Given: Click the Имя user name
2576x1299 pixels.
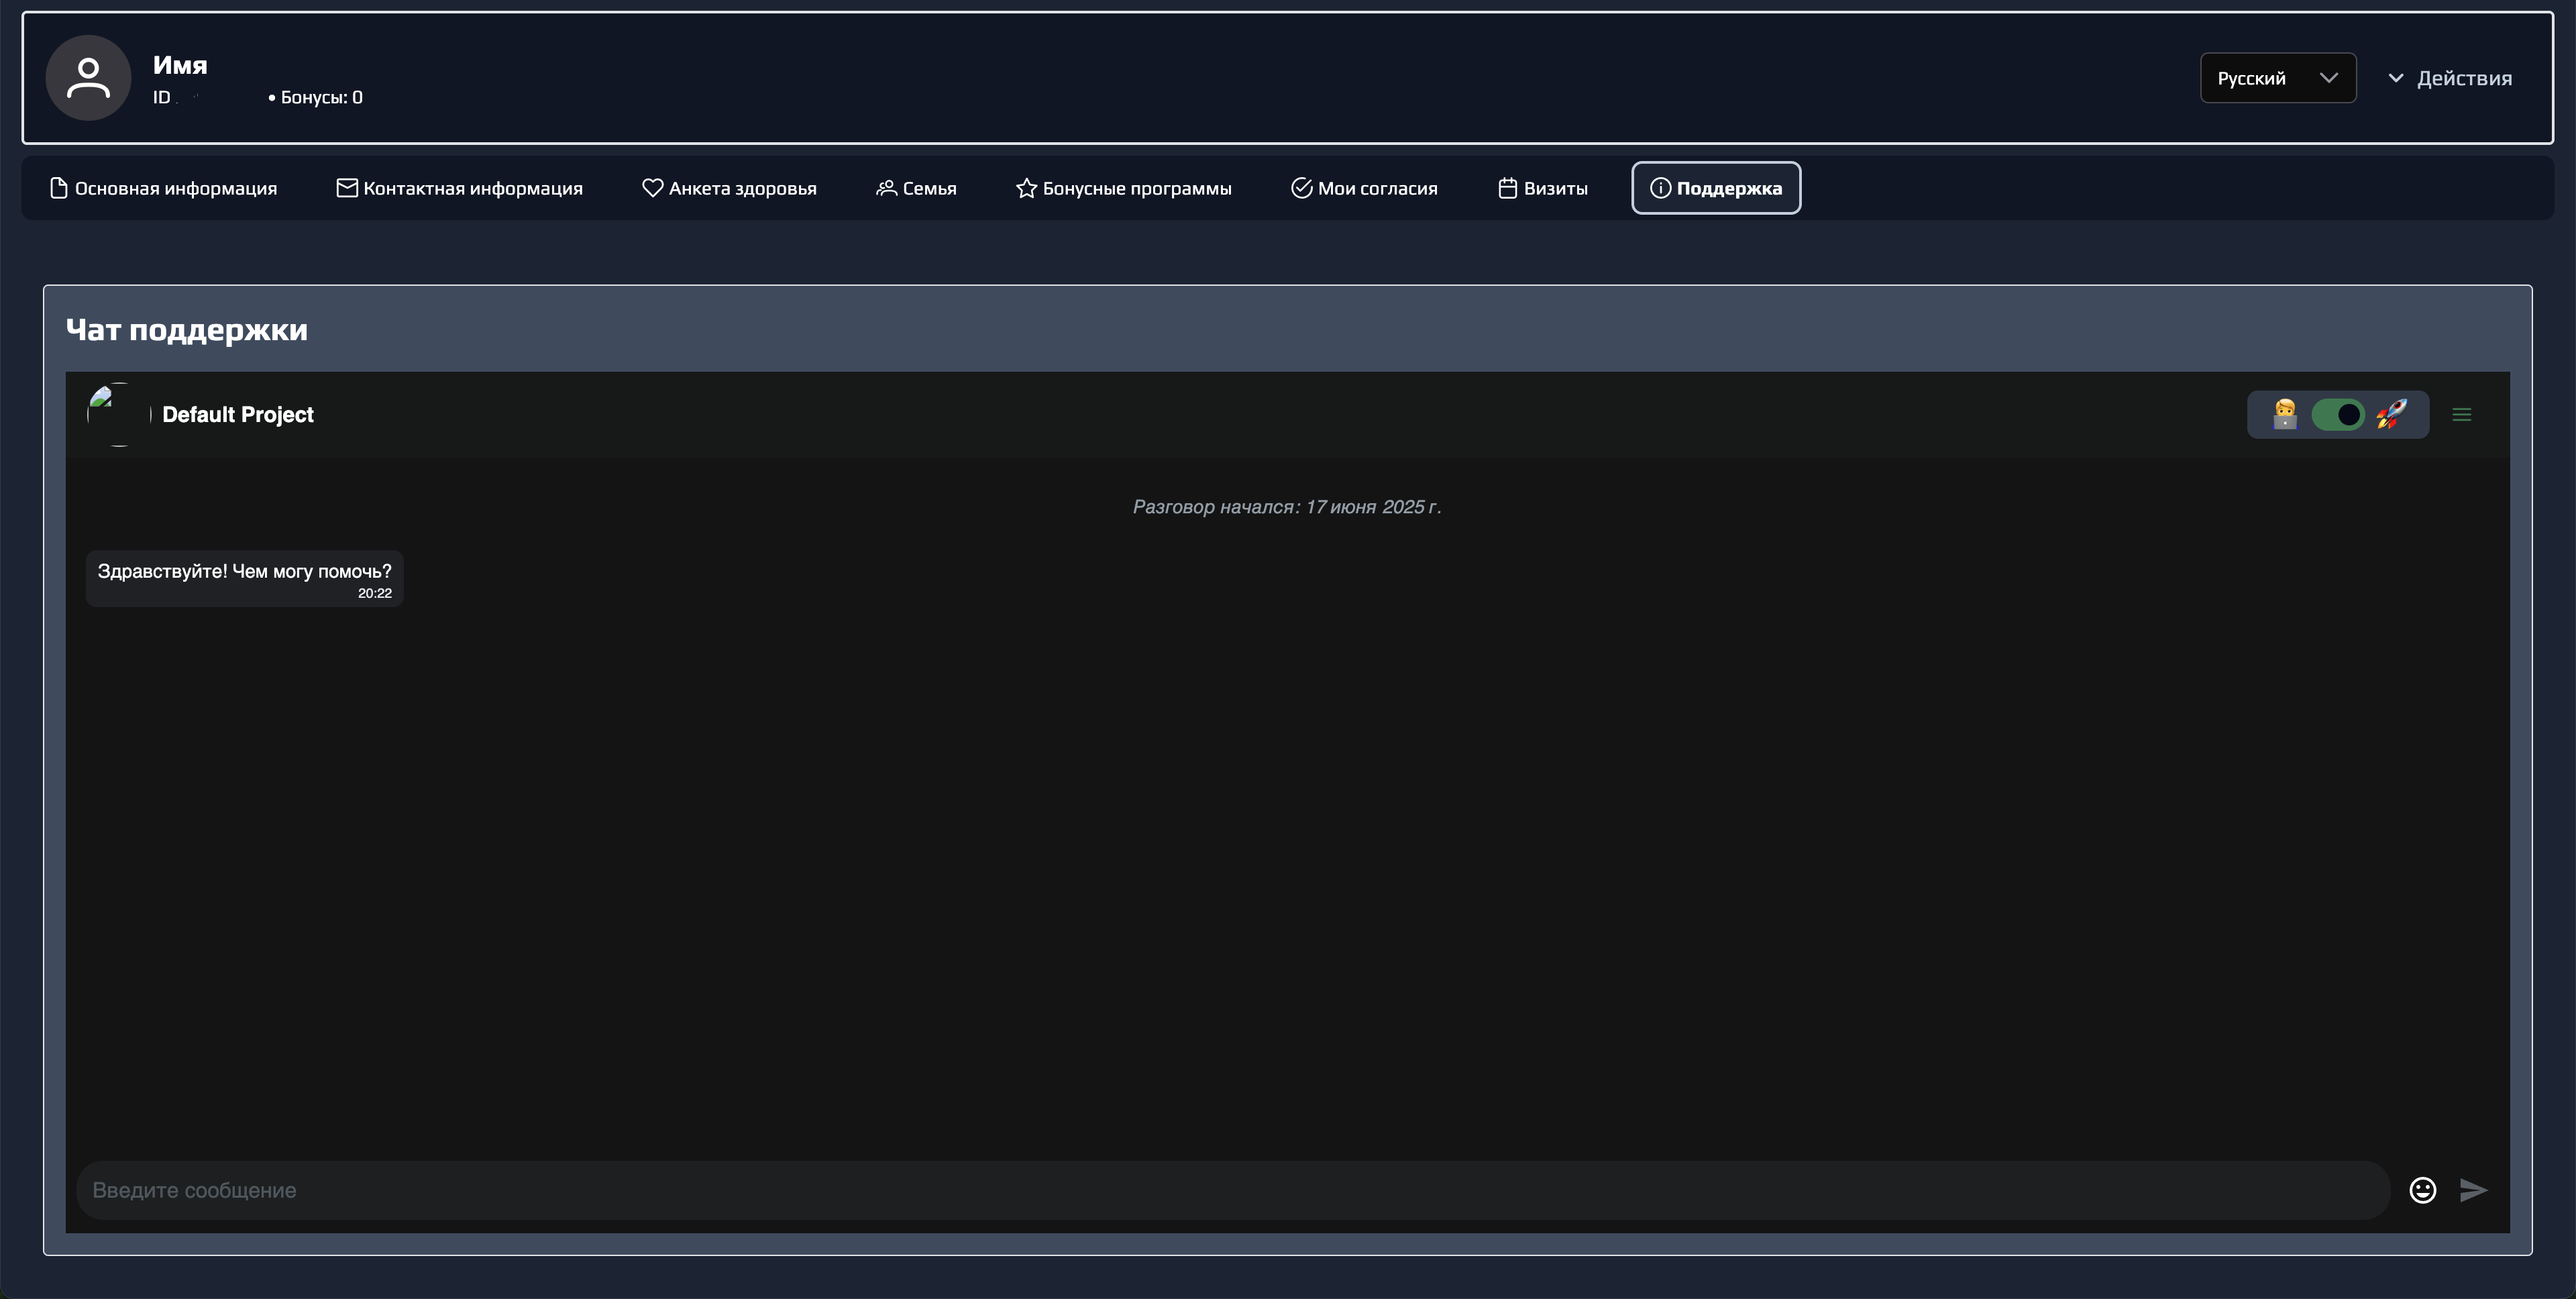Looking at the screenshot, I should [x=180, y=65].
